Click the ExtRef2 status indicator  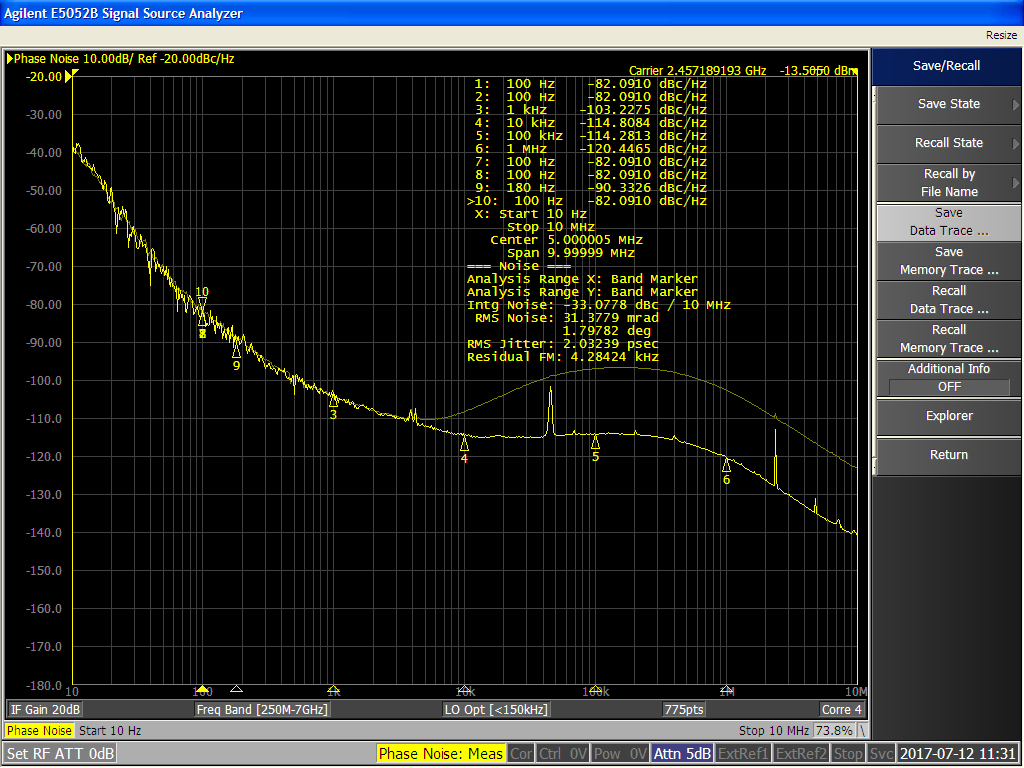pyautogui.click(x=801, y=754)
